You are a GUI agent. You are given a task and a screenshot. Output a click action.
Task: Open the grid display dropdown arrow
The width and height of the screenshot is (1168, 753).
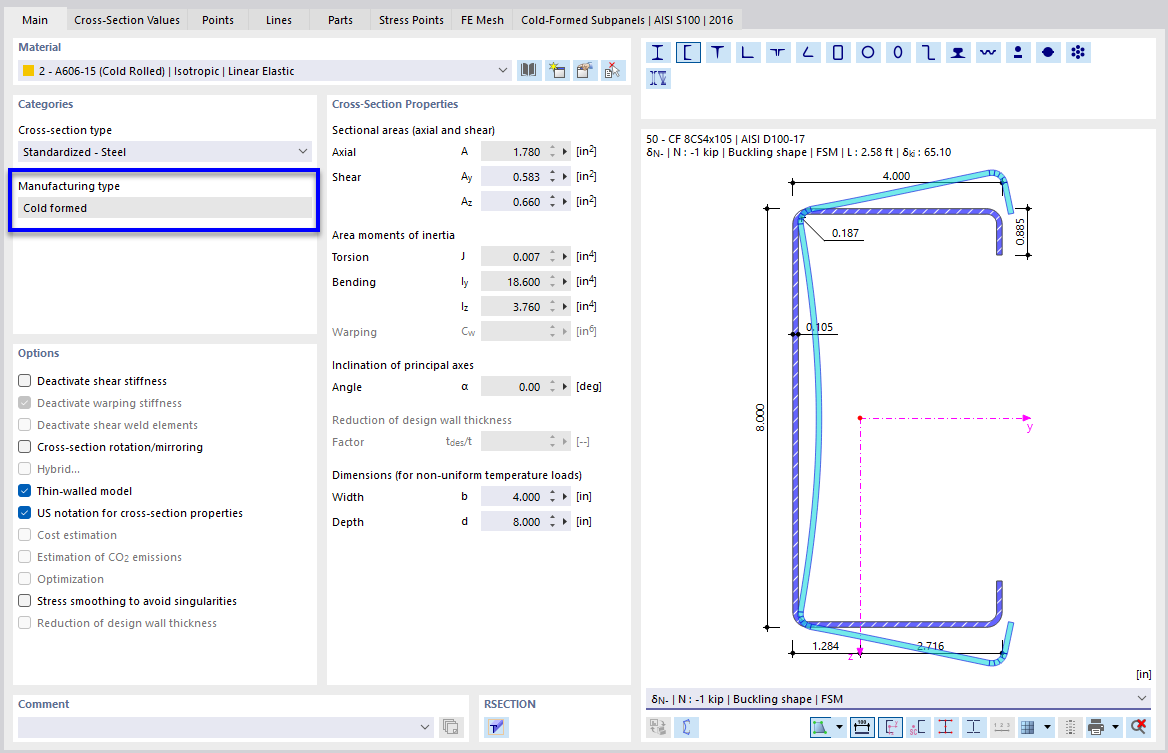(1047, 727)
